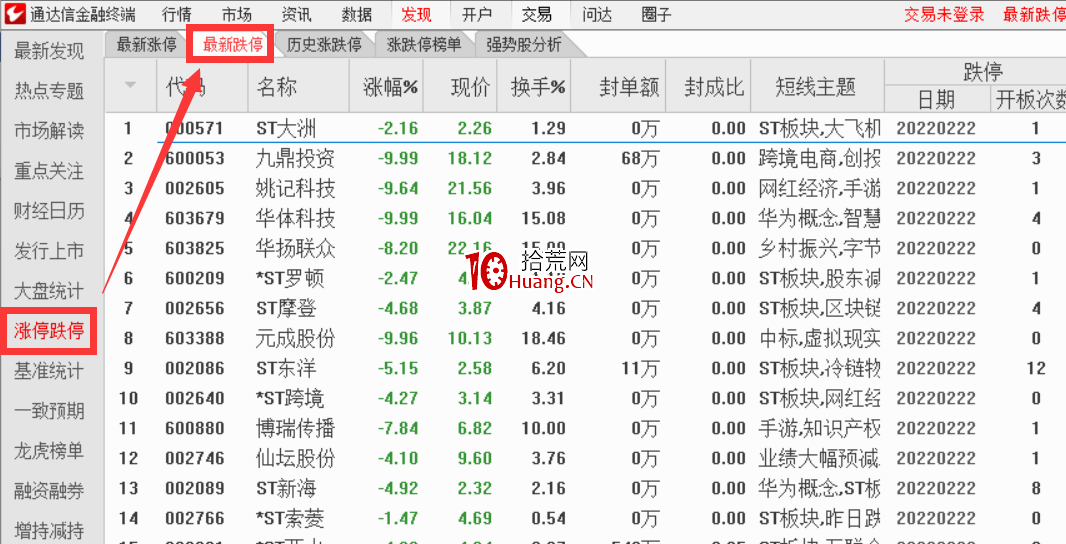Viewport: 1066px width, 544px height.
Task: Select the 发现 menu tab
Action: coord(417,14)
